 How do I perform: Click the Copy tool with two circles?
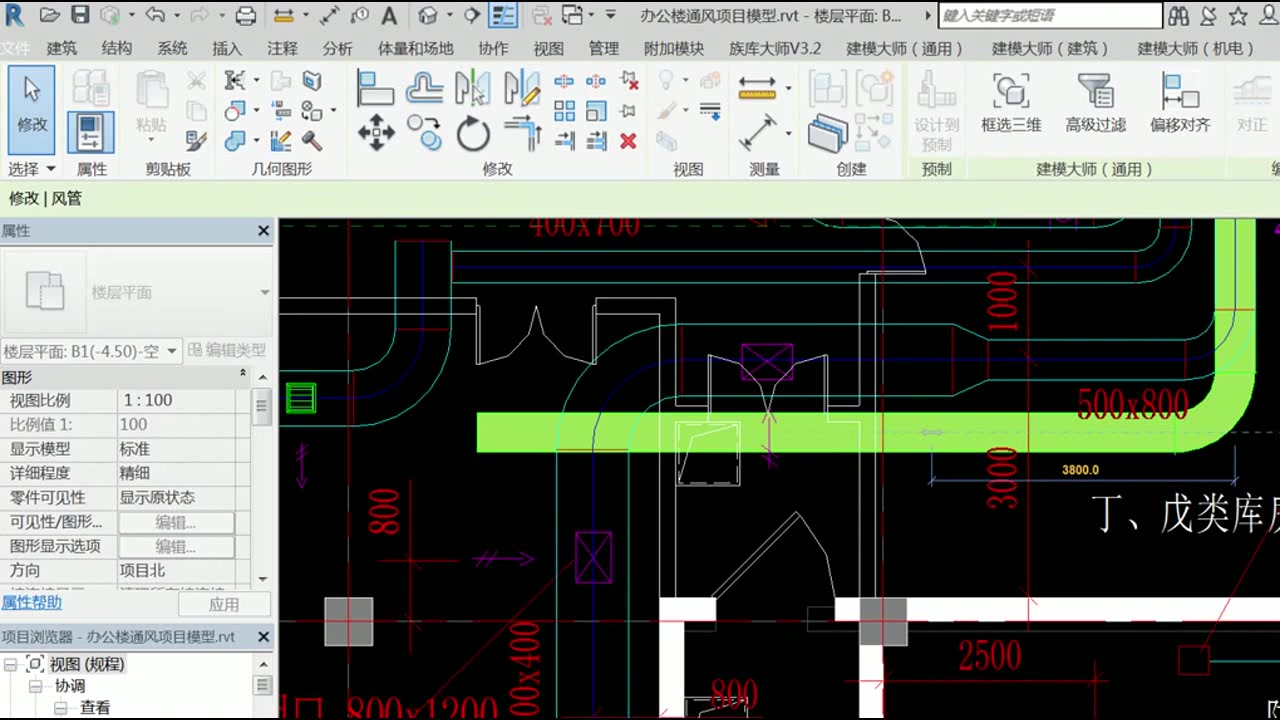pyautogui.click(x=424, y=133)
